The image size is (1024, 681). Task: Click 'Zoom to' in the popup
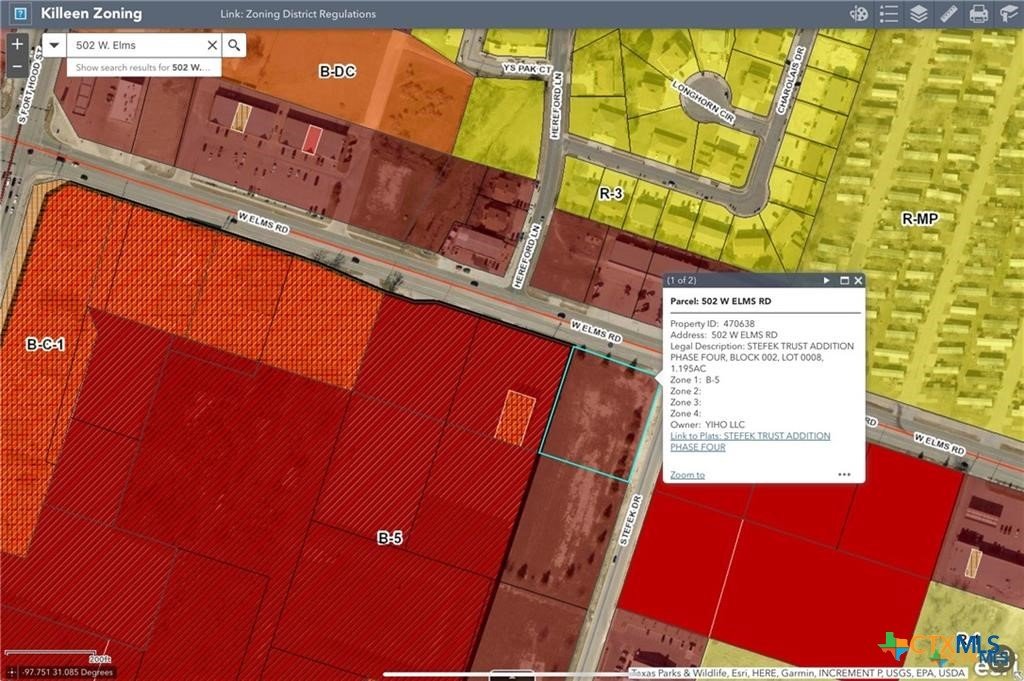tap(687, 475)
